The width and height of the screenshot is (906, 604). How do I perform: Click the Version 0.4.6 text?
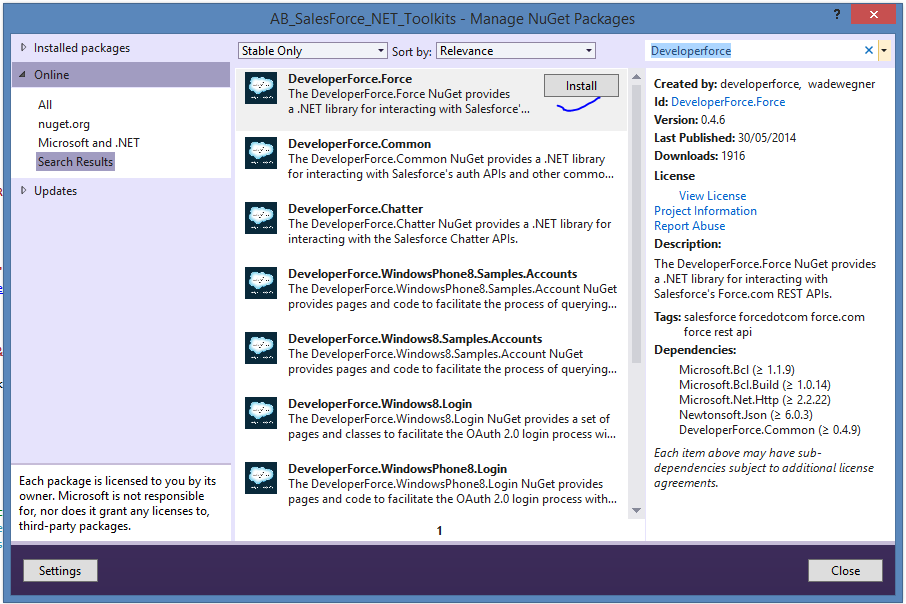point(689,120)
